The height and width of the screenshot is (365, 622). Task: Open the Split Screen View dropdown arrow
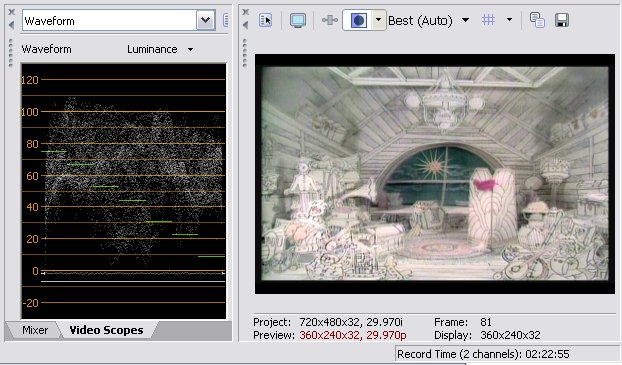(x=379, y=20)
